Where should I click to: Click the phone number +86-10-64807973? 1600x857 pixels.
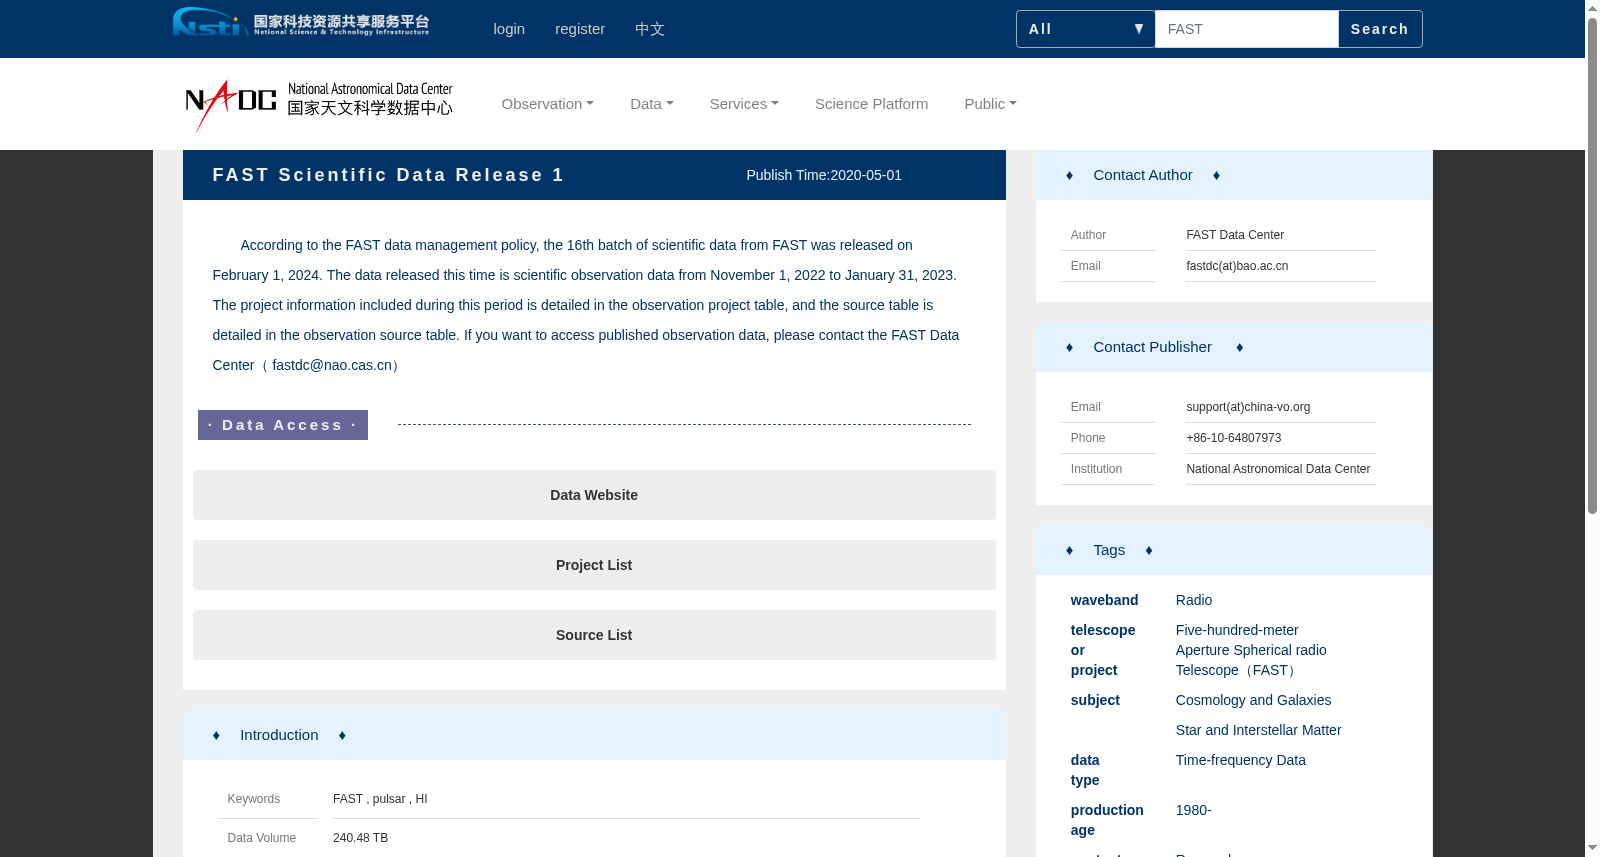coord(1234,438)
